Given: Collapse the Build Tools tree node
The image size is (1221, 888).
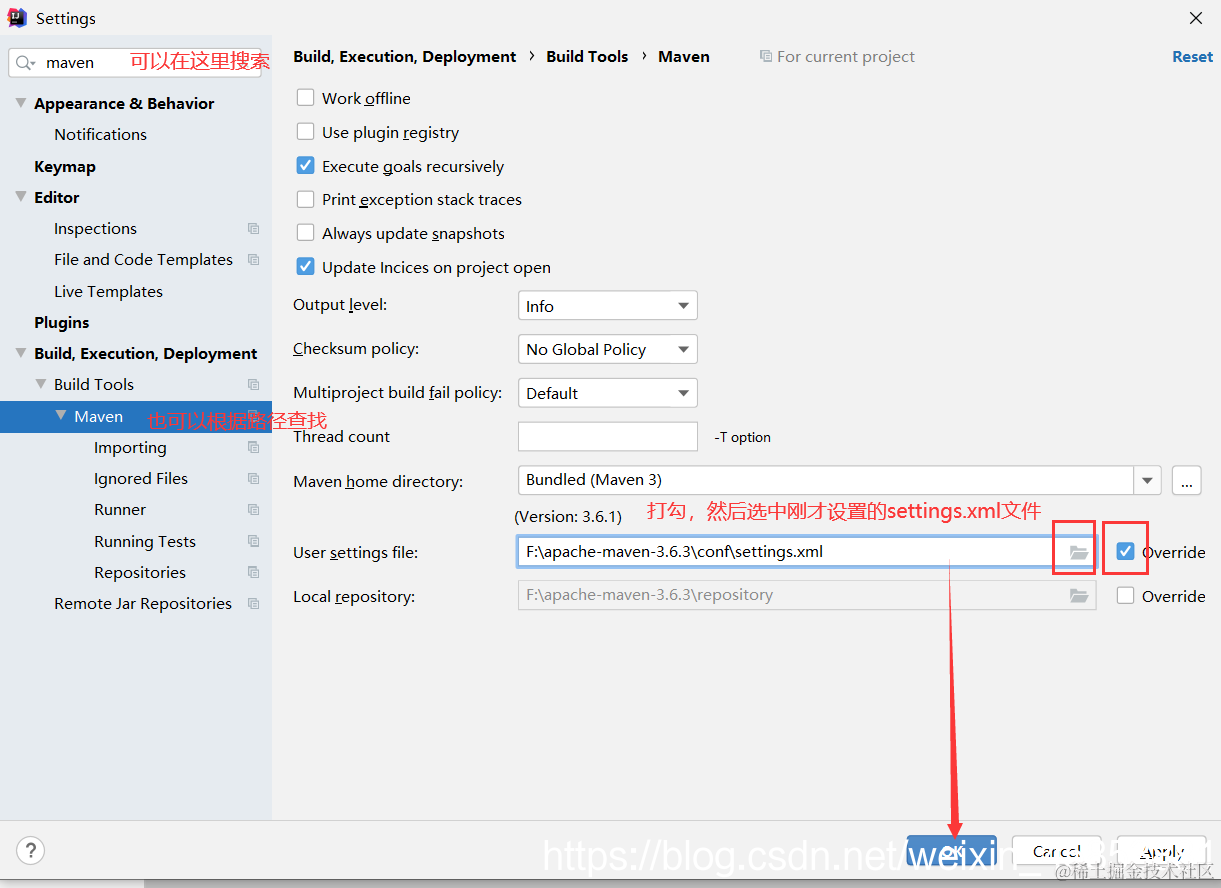Looking at the screenshot, I should point(41,384).
